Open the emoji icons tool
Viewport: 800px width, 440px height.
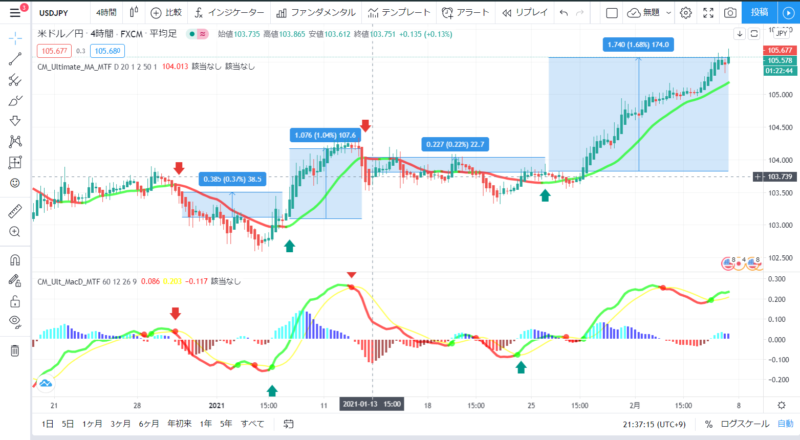click(15, 183)
